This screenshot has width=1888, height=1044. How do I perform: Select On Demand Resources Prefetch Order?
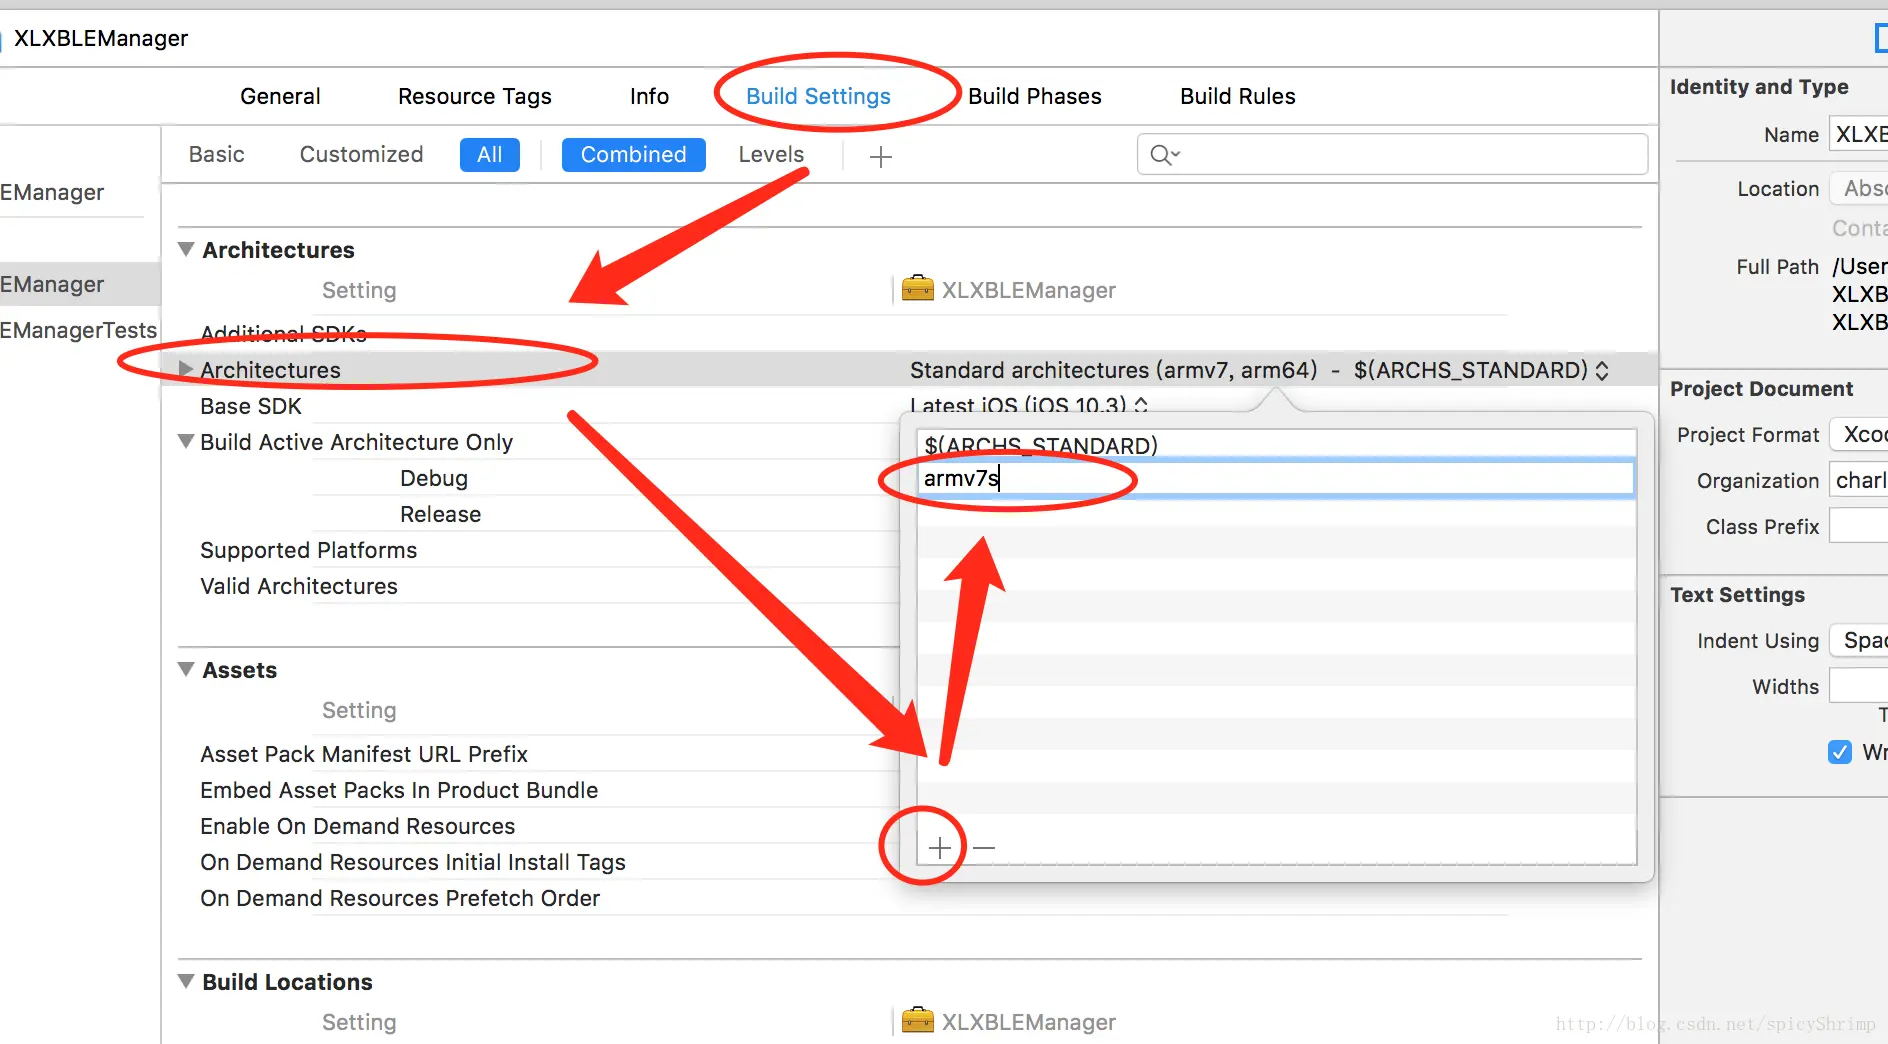(400, 898)
